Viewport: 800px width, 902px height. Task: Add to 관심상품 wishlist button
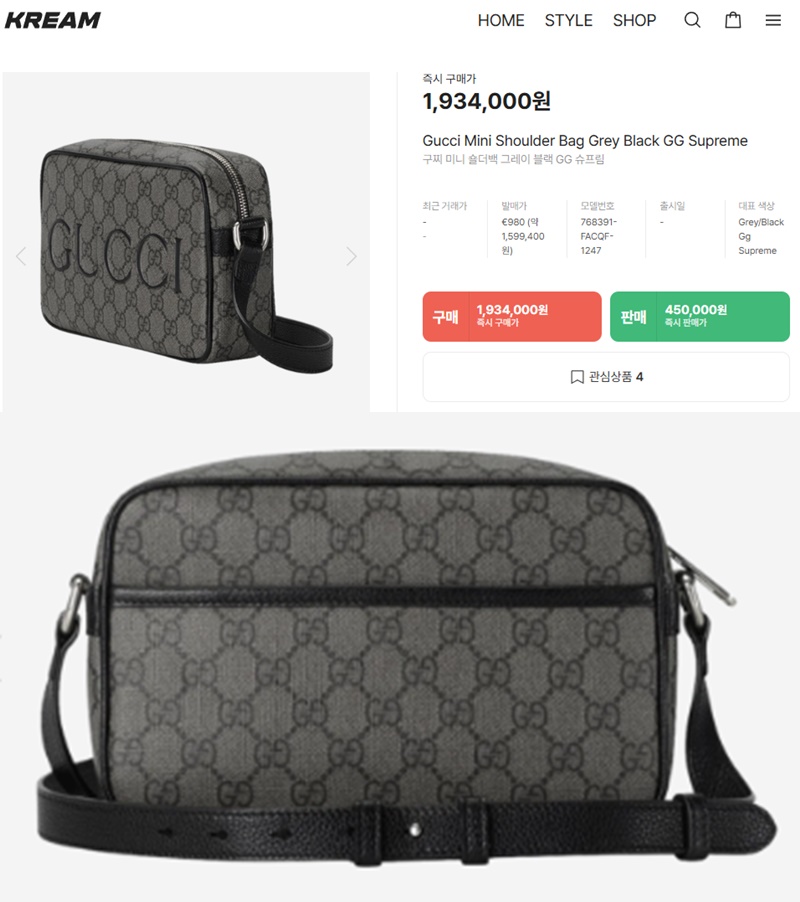(606, 377)
